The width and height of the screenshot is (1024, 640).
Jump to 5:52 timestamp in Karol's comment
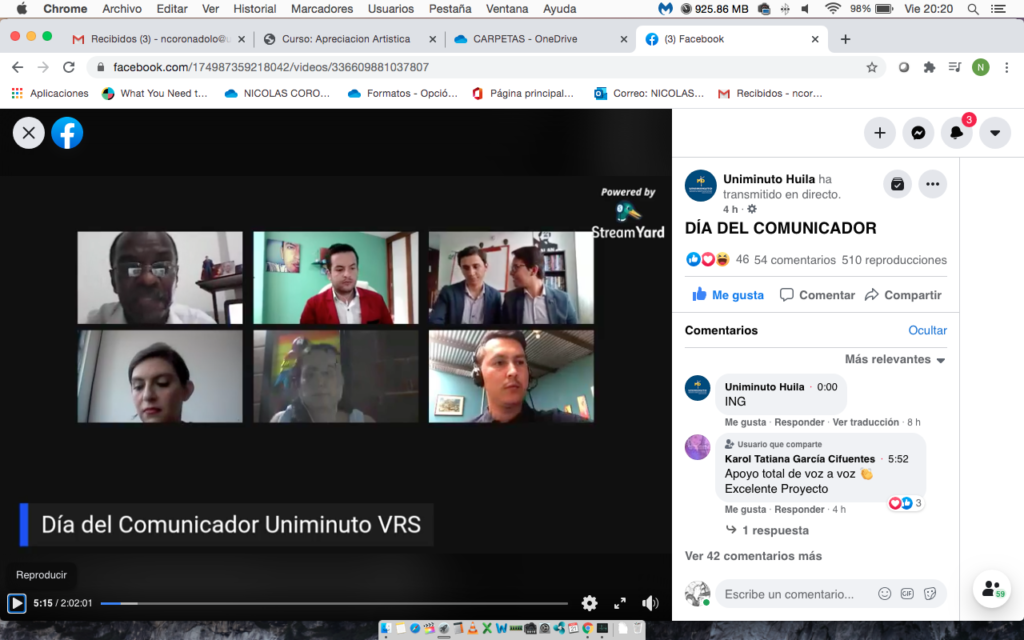898,459
